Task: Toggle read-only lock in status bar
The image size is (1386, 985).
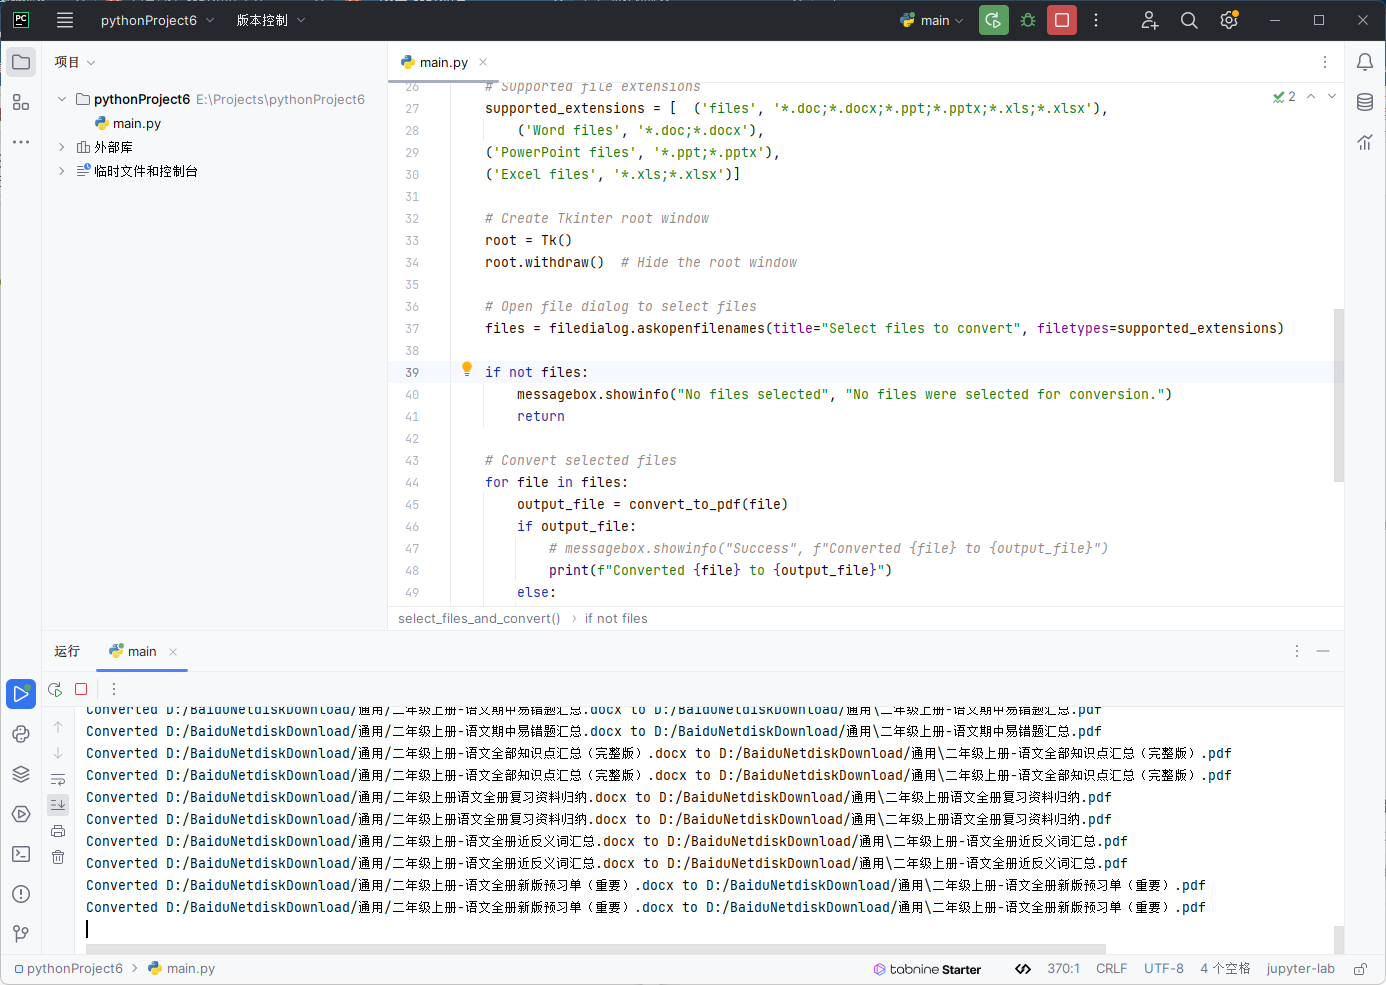Action: tap(1360, 969)
